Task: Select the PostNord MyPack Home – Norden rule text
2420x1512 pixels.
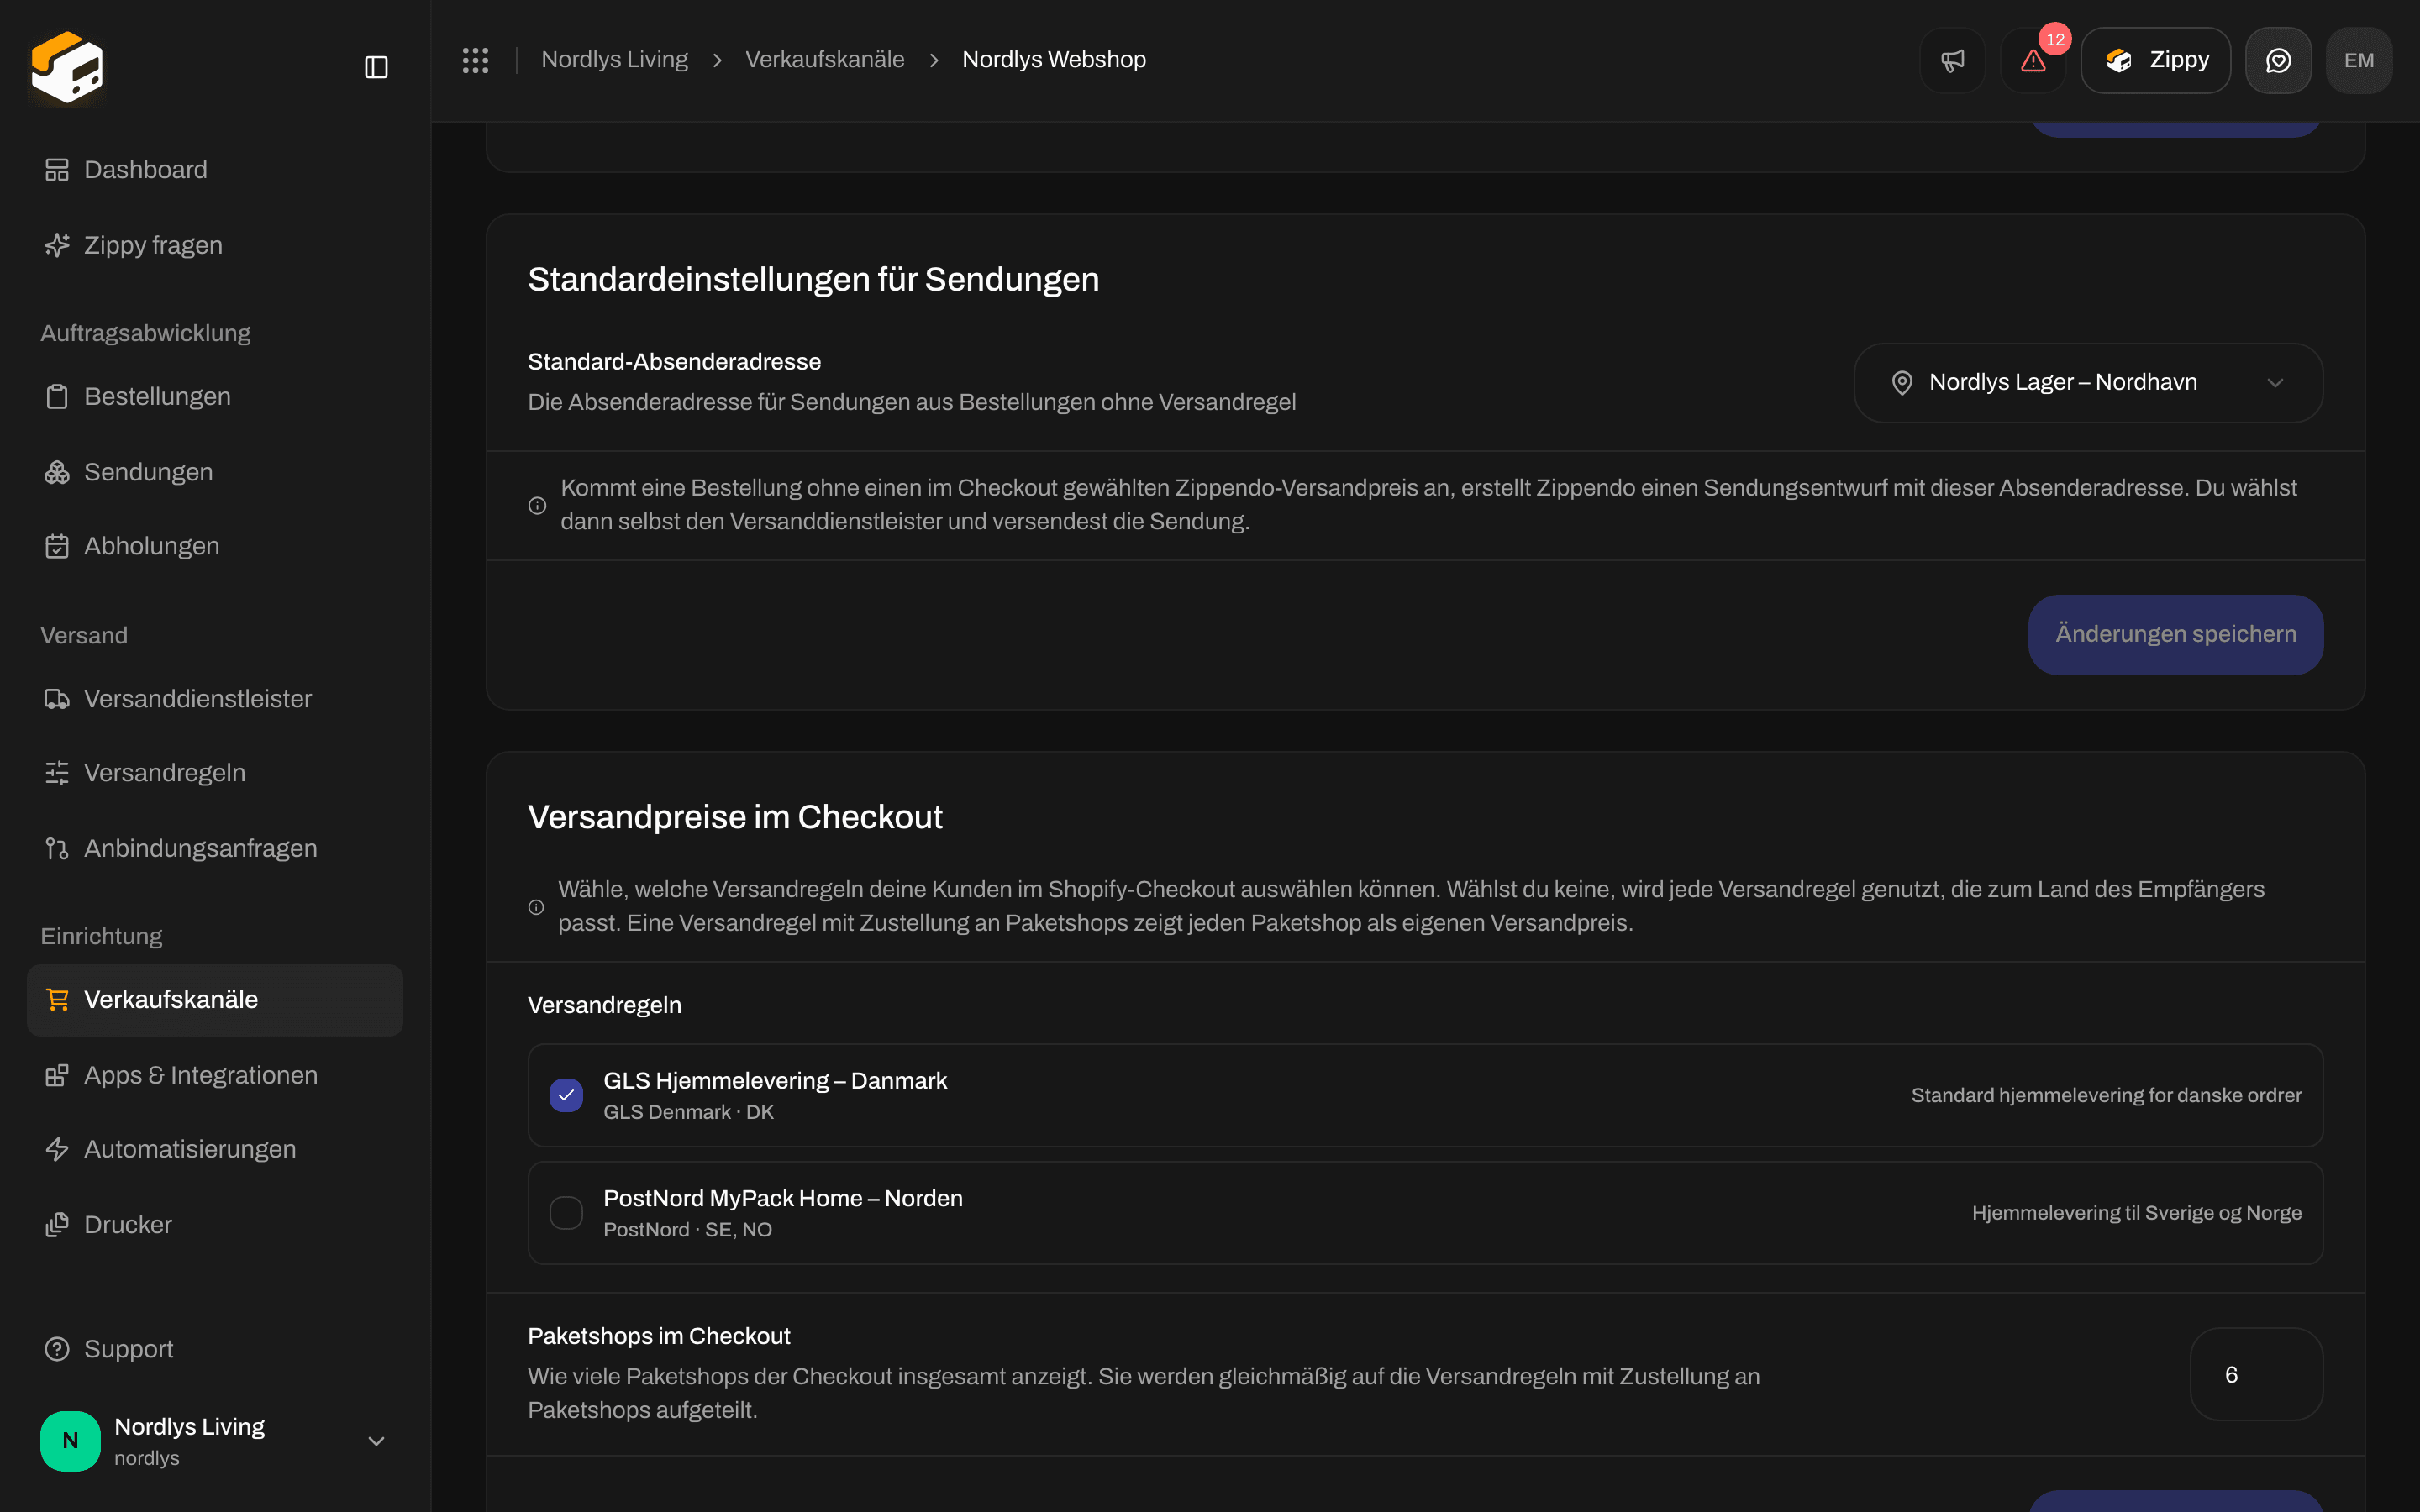Action: click(x=783, y=1199)
